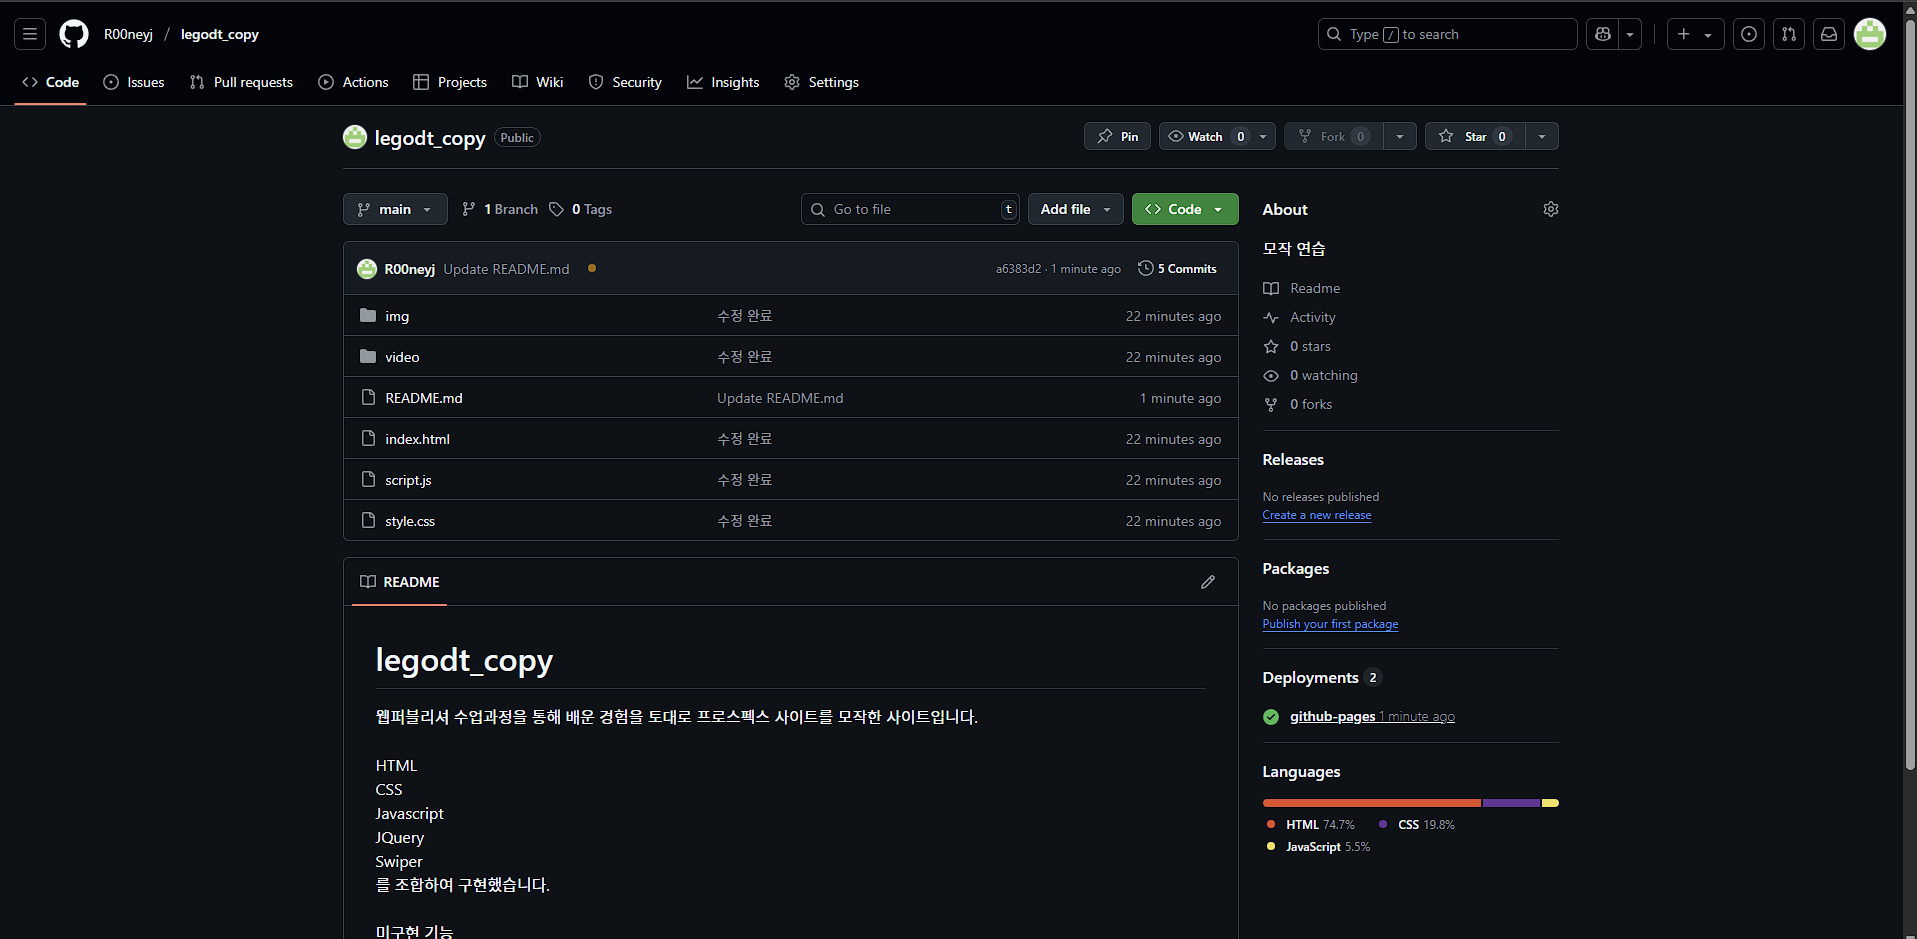Switch to the Insights tab
The height and width of the screenshot is (939, 1917).
click(723, 82)
